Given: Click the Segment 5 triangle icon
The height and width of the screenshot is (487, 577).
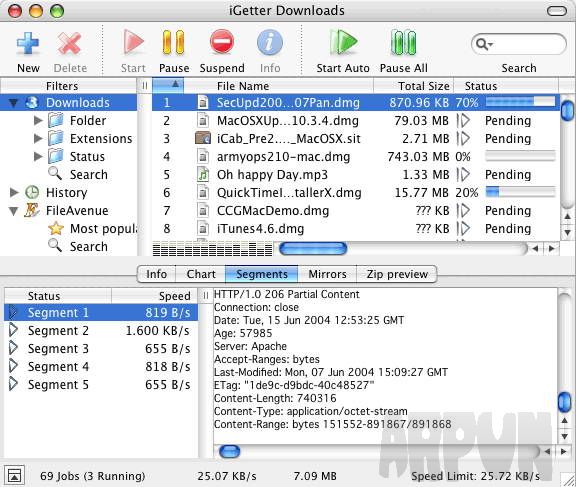Looking at the screenshot, I should [x=13, y=384].
